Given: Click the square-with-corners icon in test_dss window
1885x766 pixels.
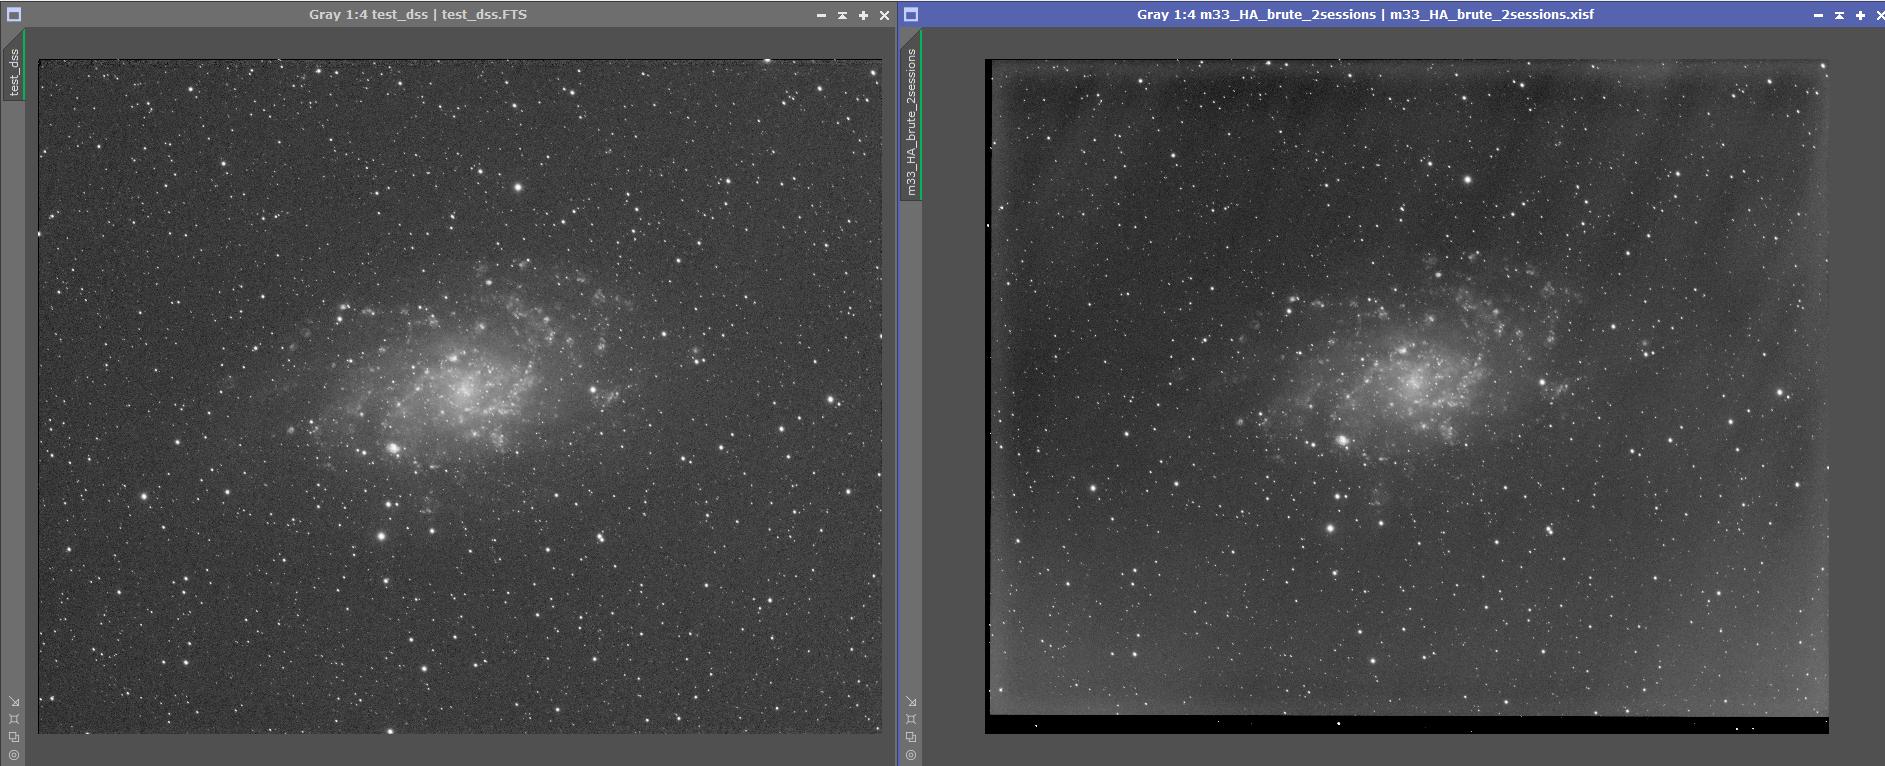Looking at the screenshot, I should 14,719.
